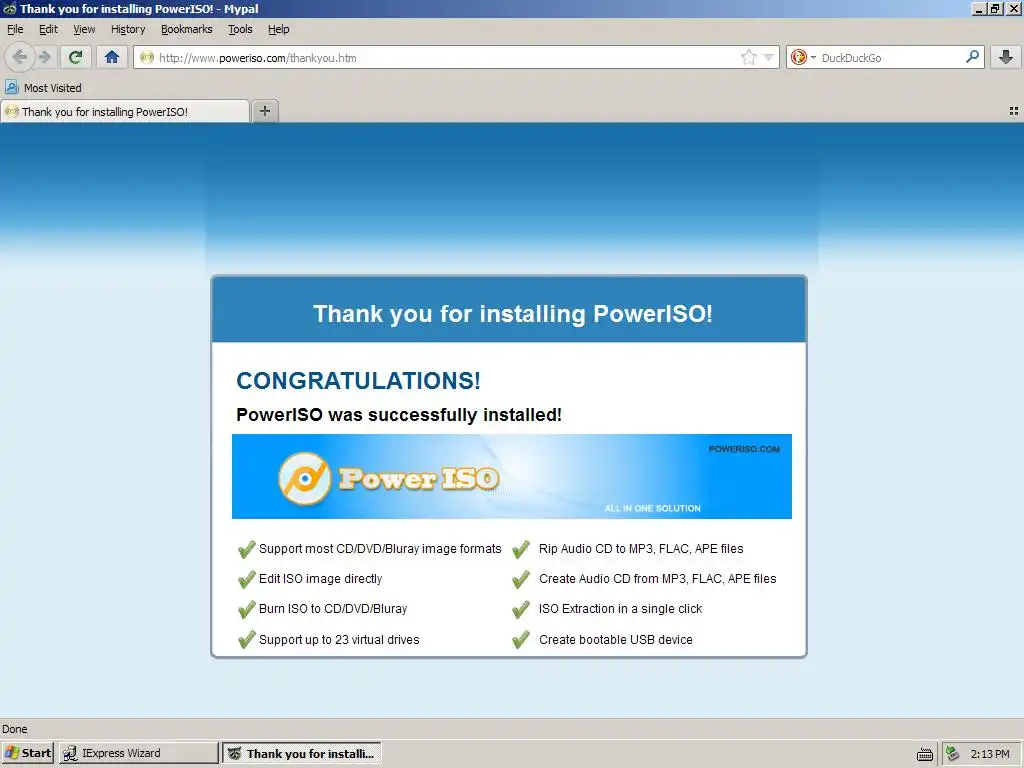Click 'Support up to 23 virtual drives' text
The width and height of the screenshot is (1024, 768).
point(339,639)
